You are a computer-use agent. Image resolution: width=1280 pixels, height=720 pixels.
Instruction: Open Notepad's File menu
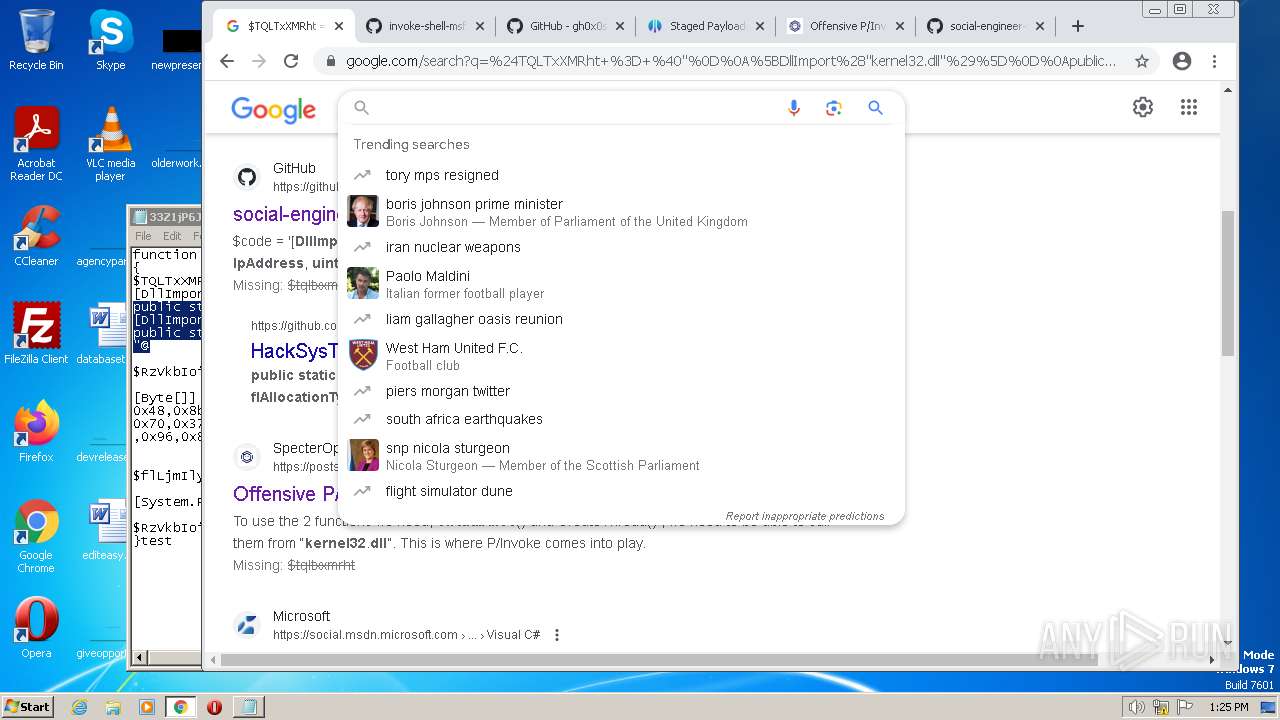click(143, 236)
